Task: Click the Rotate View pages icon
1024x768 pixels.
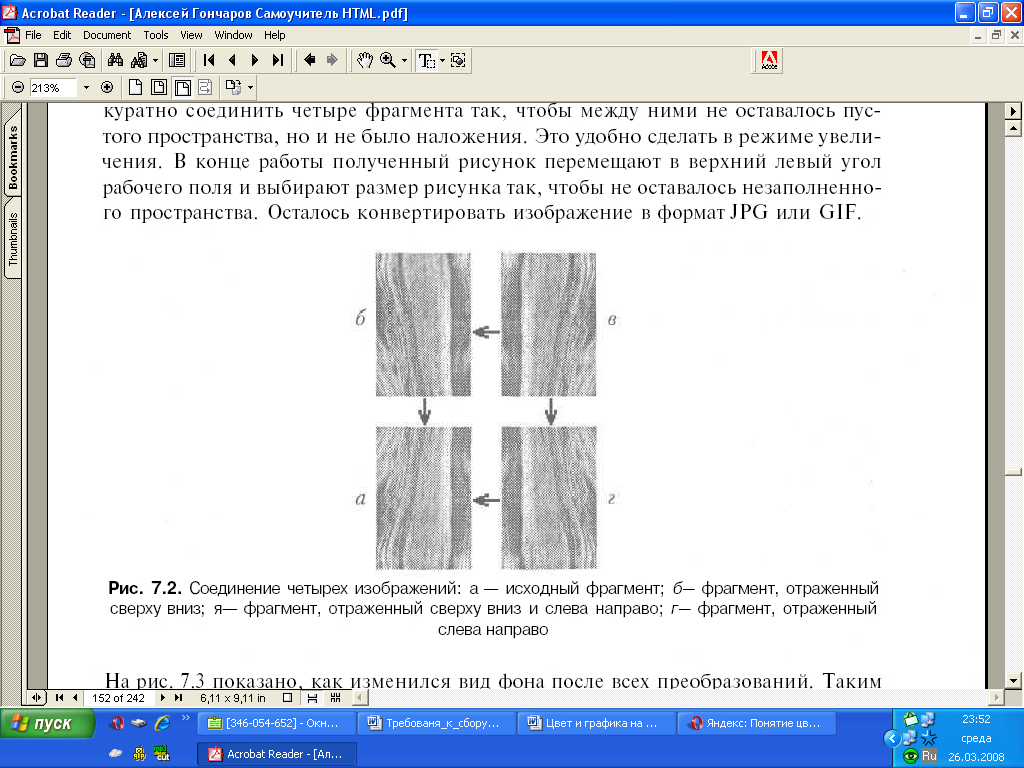Action: coord(233,87)
